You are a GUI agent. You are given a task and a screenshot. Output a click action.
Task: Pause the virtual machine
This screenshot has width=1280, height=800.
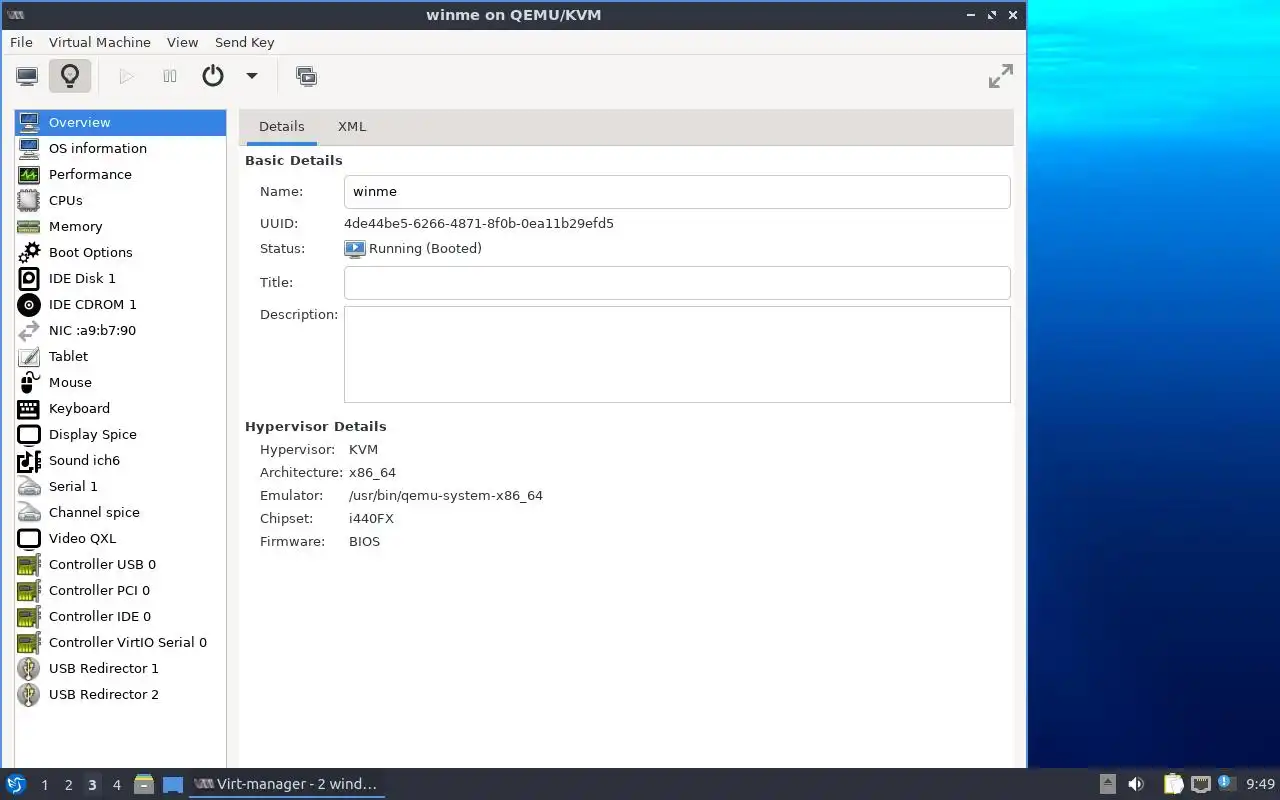pos(170,76)
